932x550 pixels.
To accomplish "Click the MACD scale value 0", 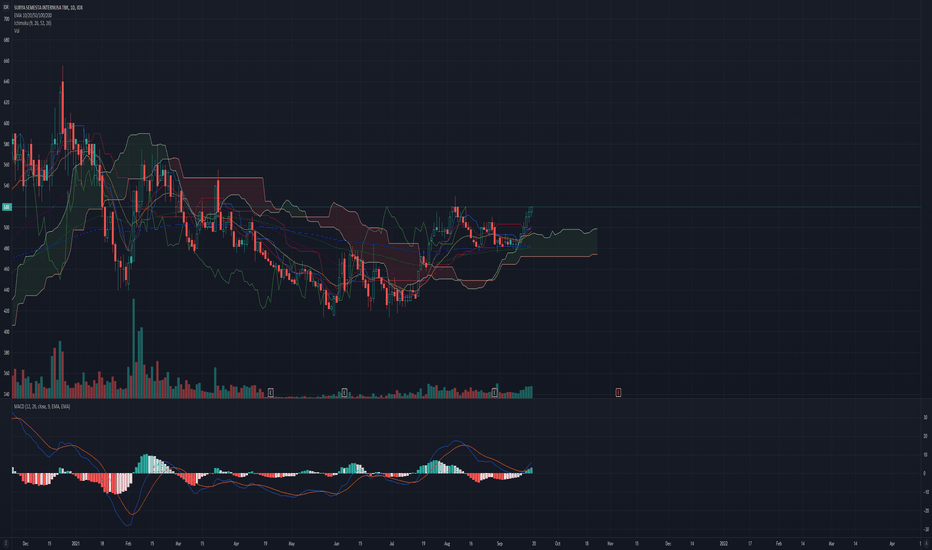I will (924, 474).
